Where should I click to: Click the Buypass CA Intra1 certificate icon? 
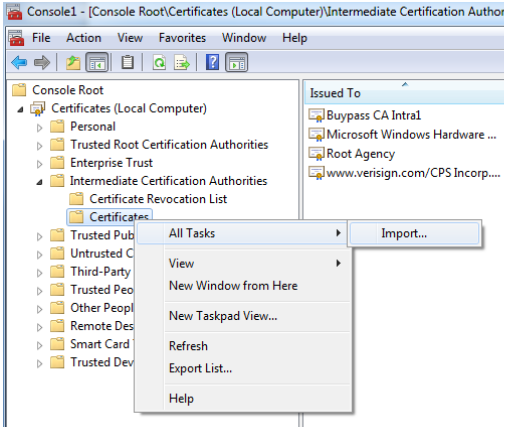[316, 115]
